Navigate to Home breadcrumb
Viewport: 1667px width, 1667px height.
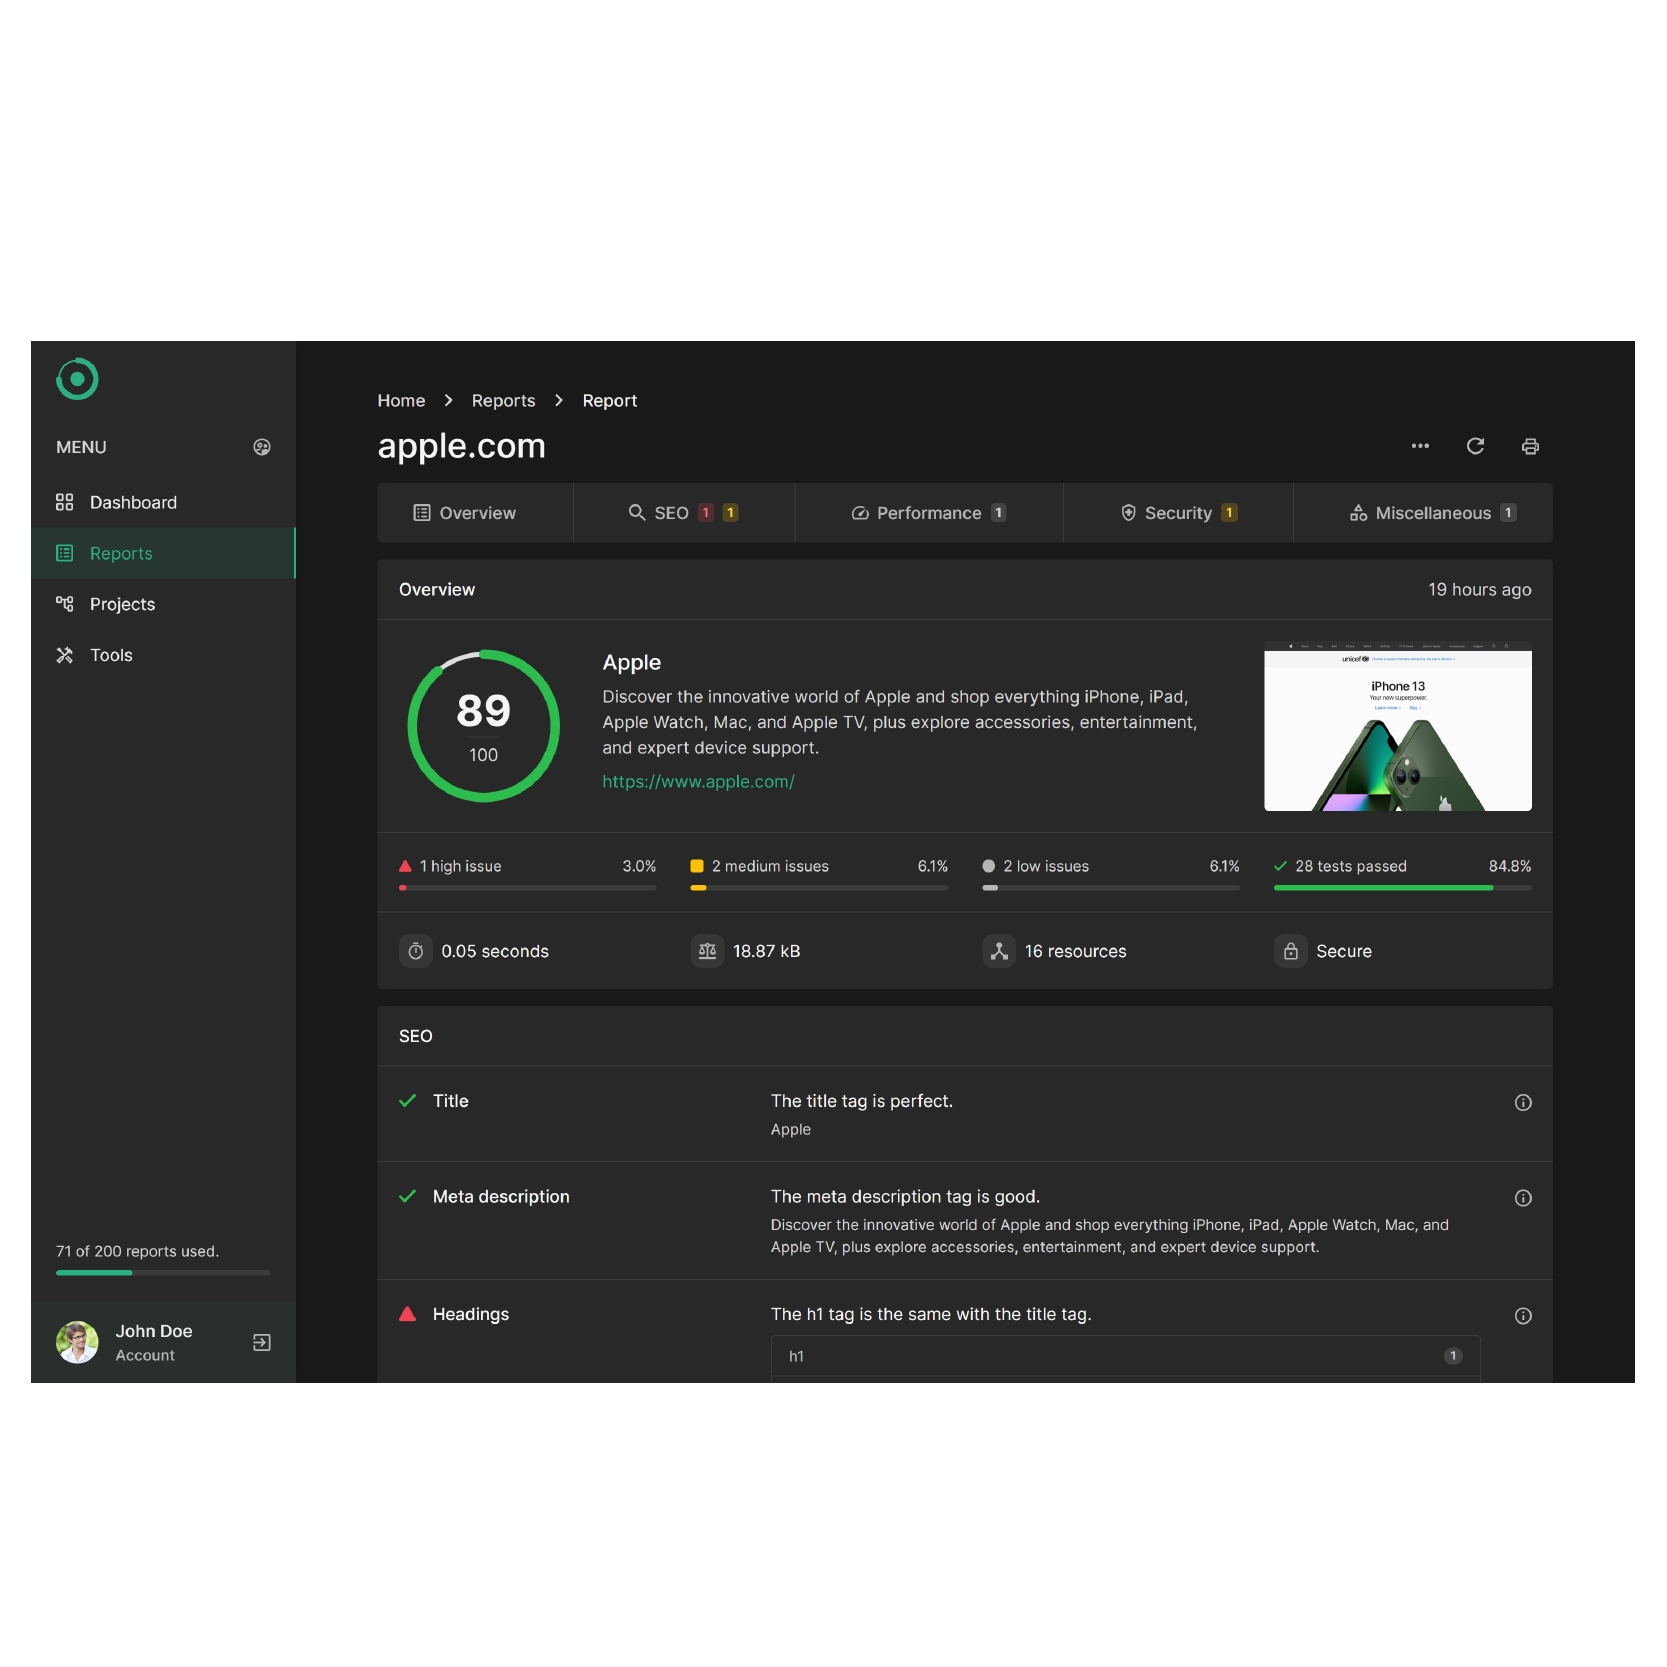[401, 400]
